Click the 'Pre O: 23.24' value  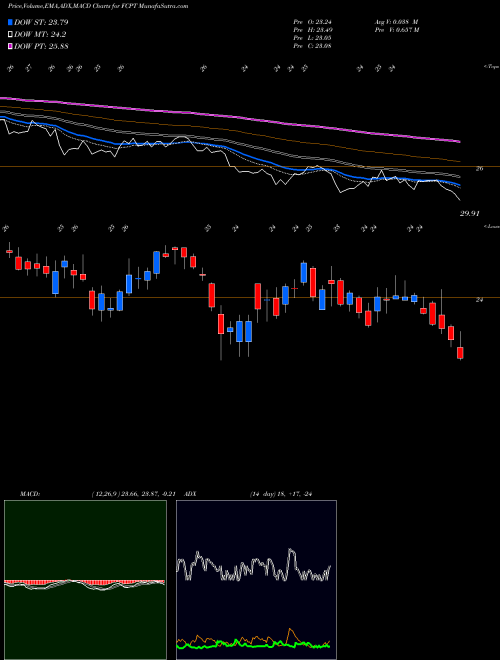[312, 22]
